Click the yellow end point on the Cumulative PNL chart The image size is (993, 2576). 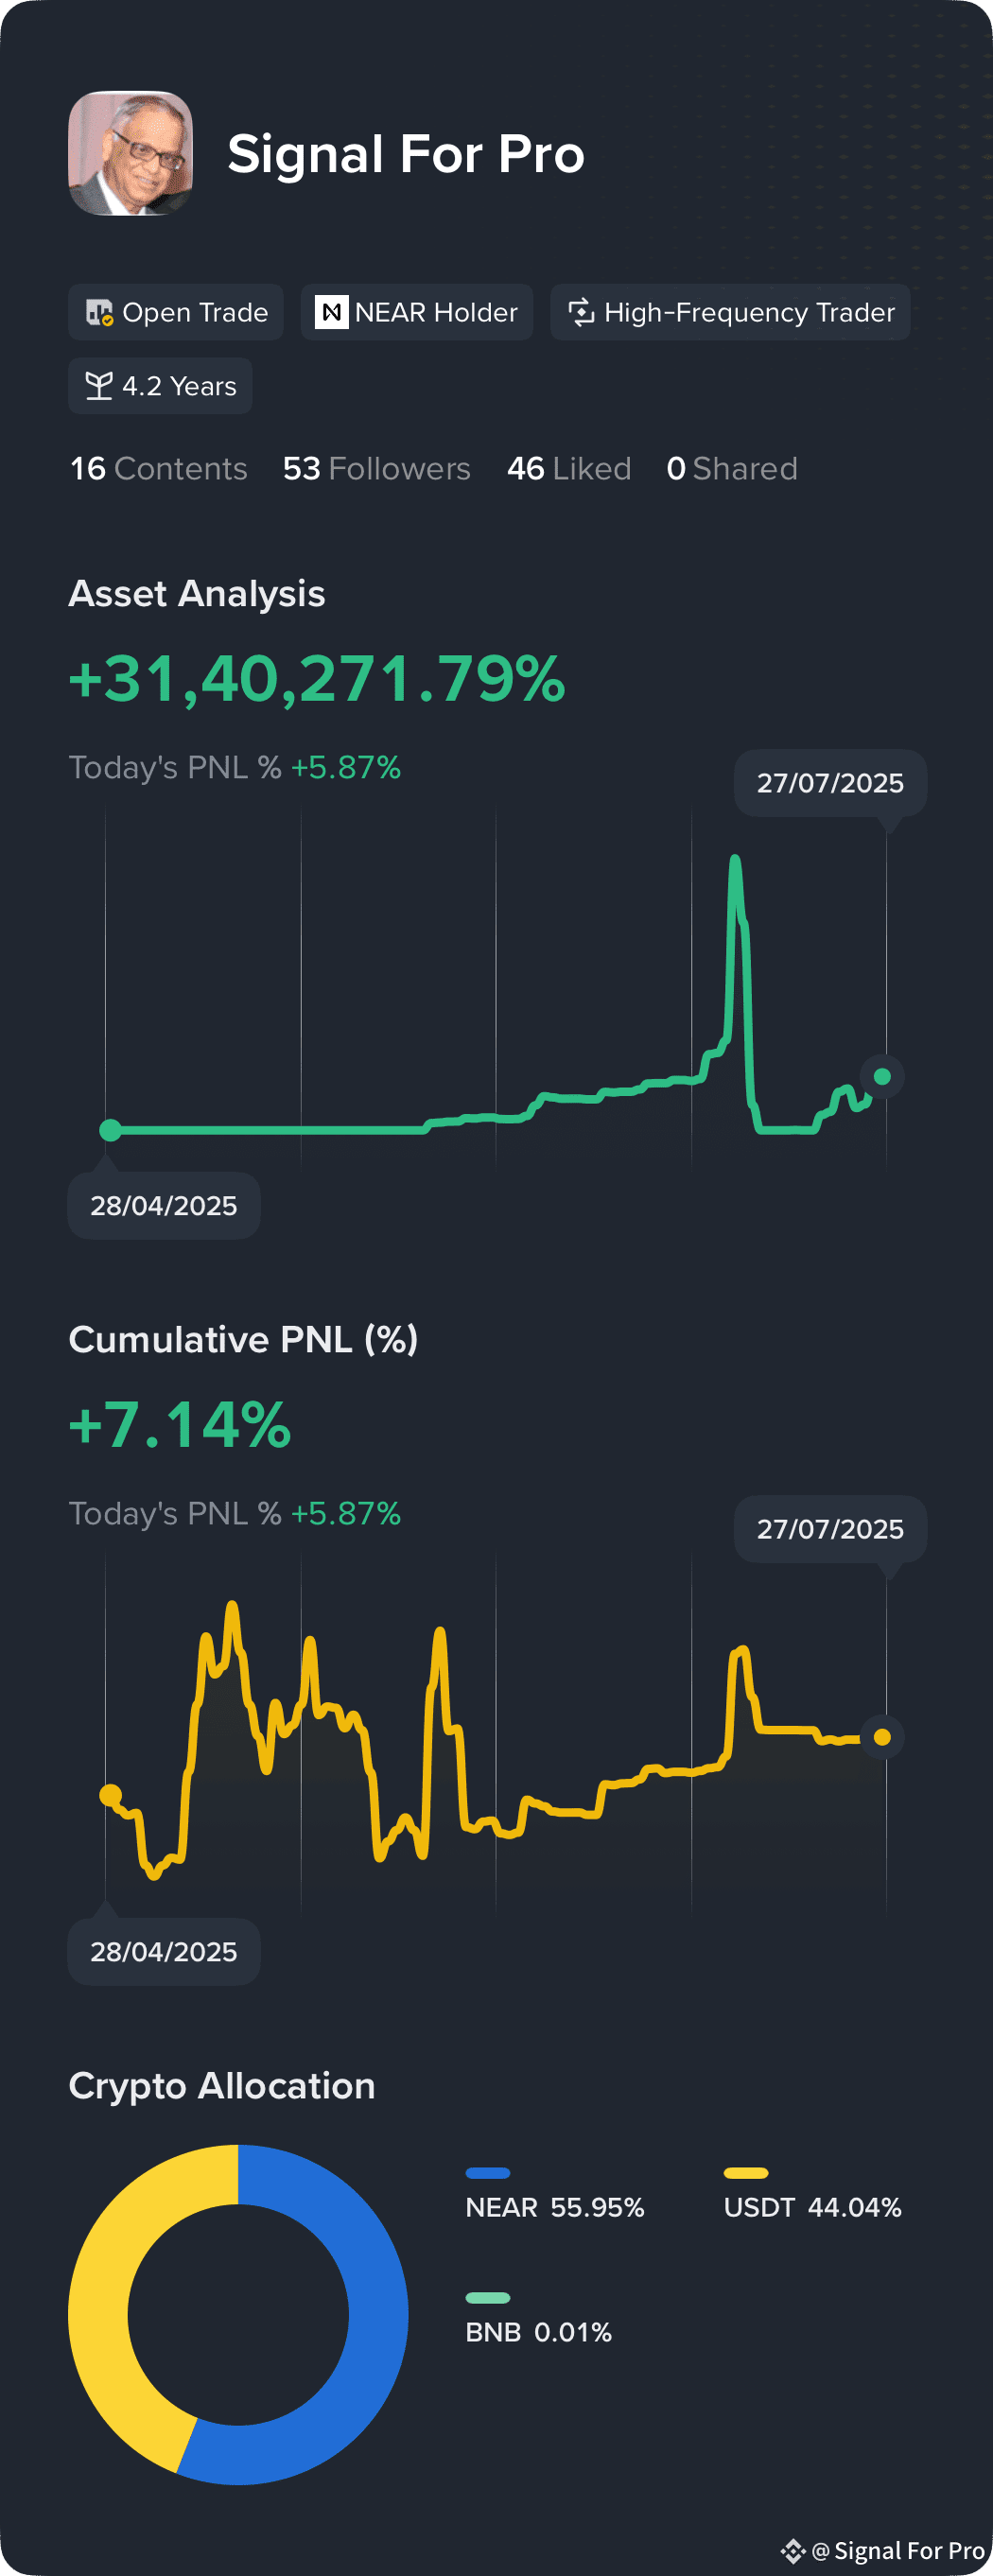[882, 1736]
